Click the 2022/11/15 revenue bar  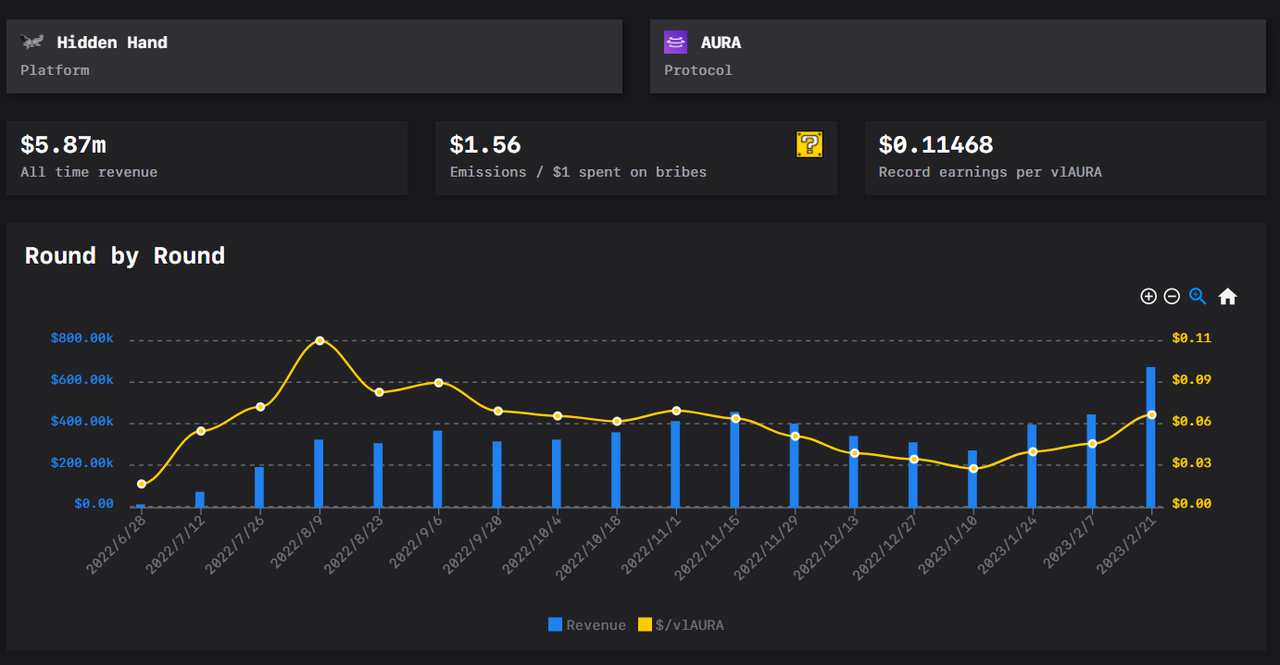click(735, 460)
